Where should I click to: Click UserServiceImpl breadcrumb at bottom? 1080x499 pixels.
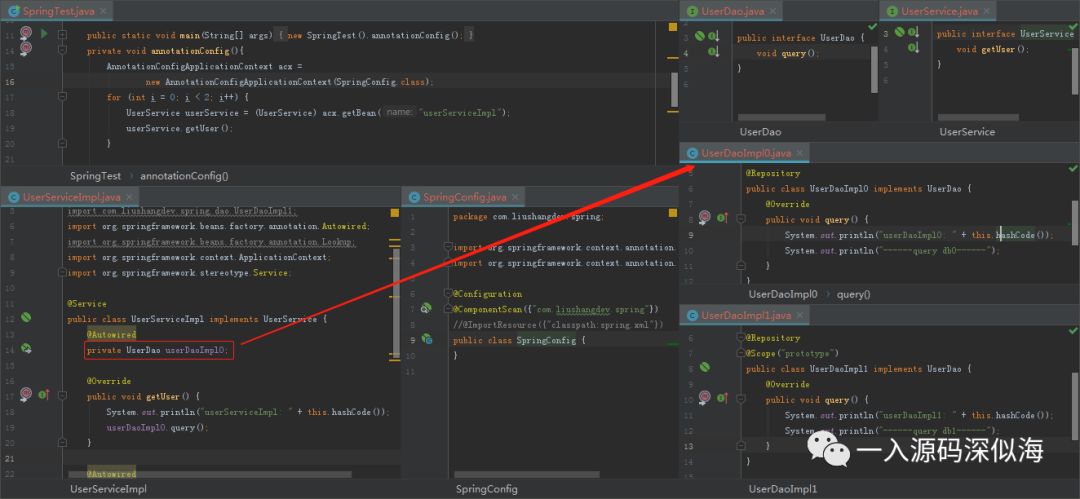tap(109, 489)
